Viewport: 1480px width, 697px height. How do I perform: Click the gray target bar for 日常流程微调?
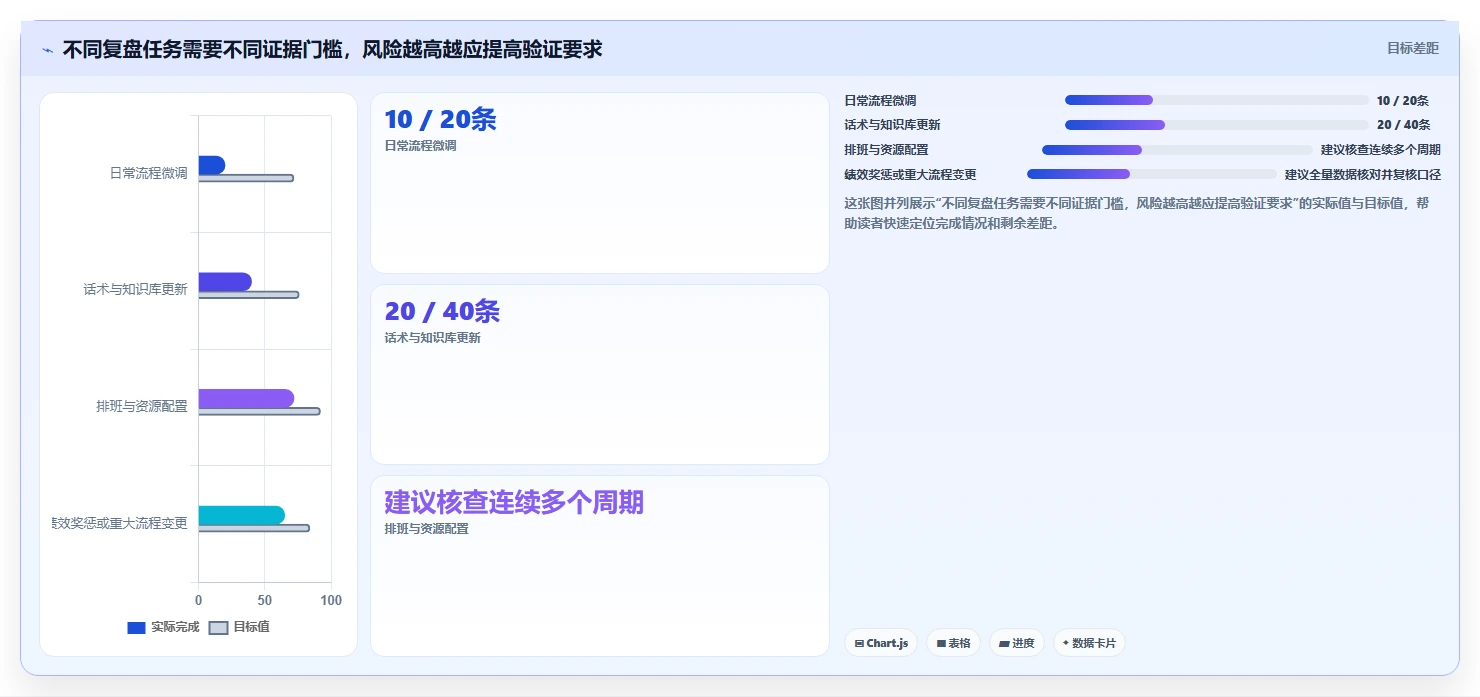[x=246, y=178]
